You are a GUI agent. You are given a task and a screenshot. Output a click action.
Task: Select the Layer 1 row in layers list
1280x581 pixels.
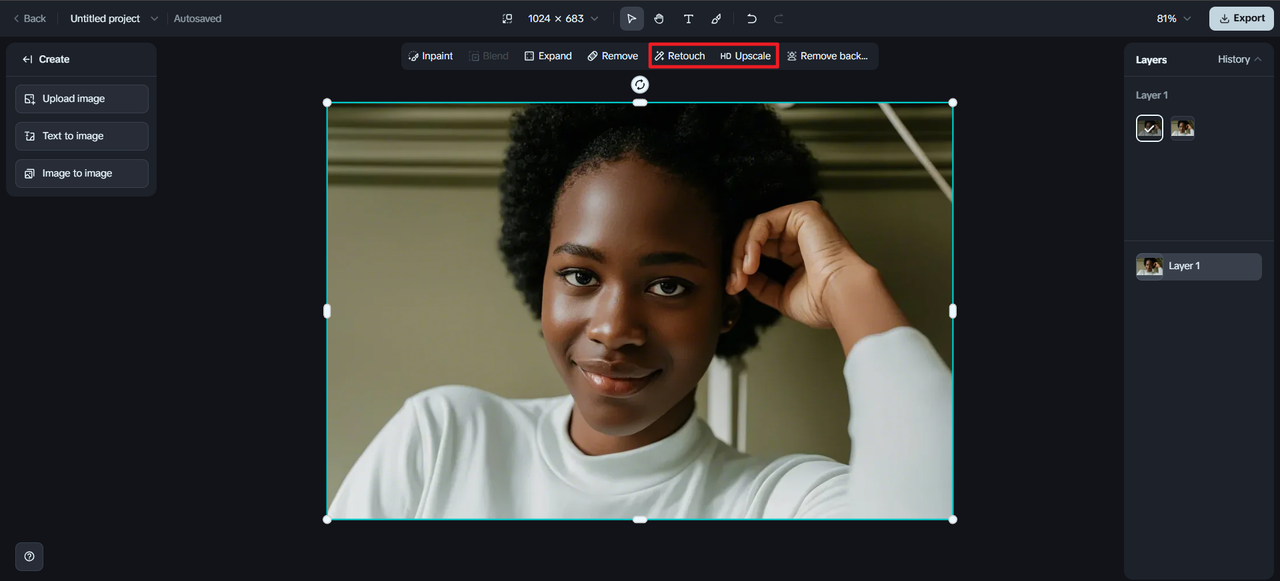coord(1198,266)
